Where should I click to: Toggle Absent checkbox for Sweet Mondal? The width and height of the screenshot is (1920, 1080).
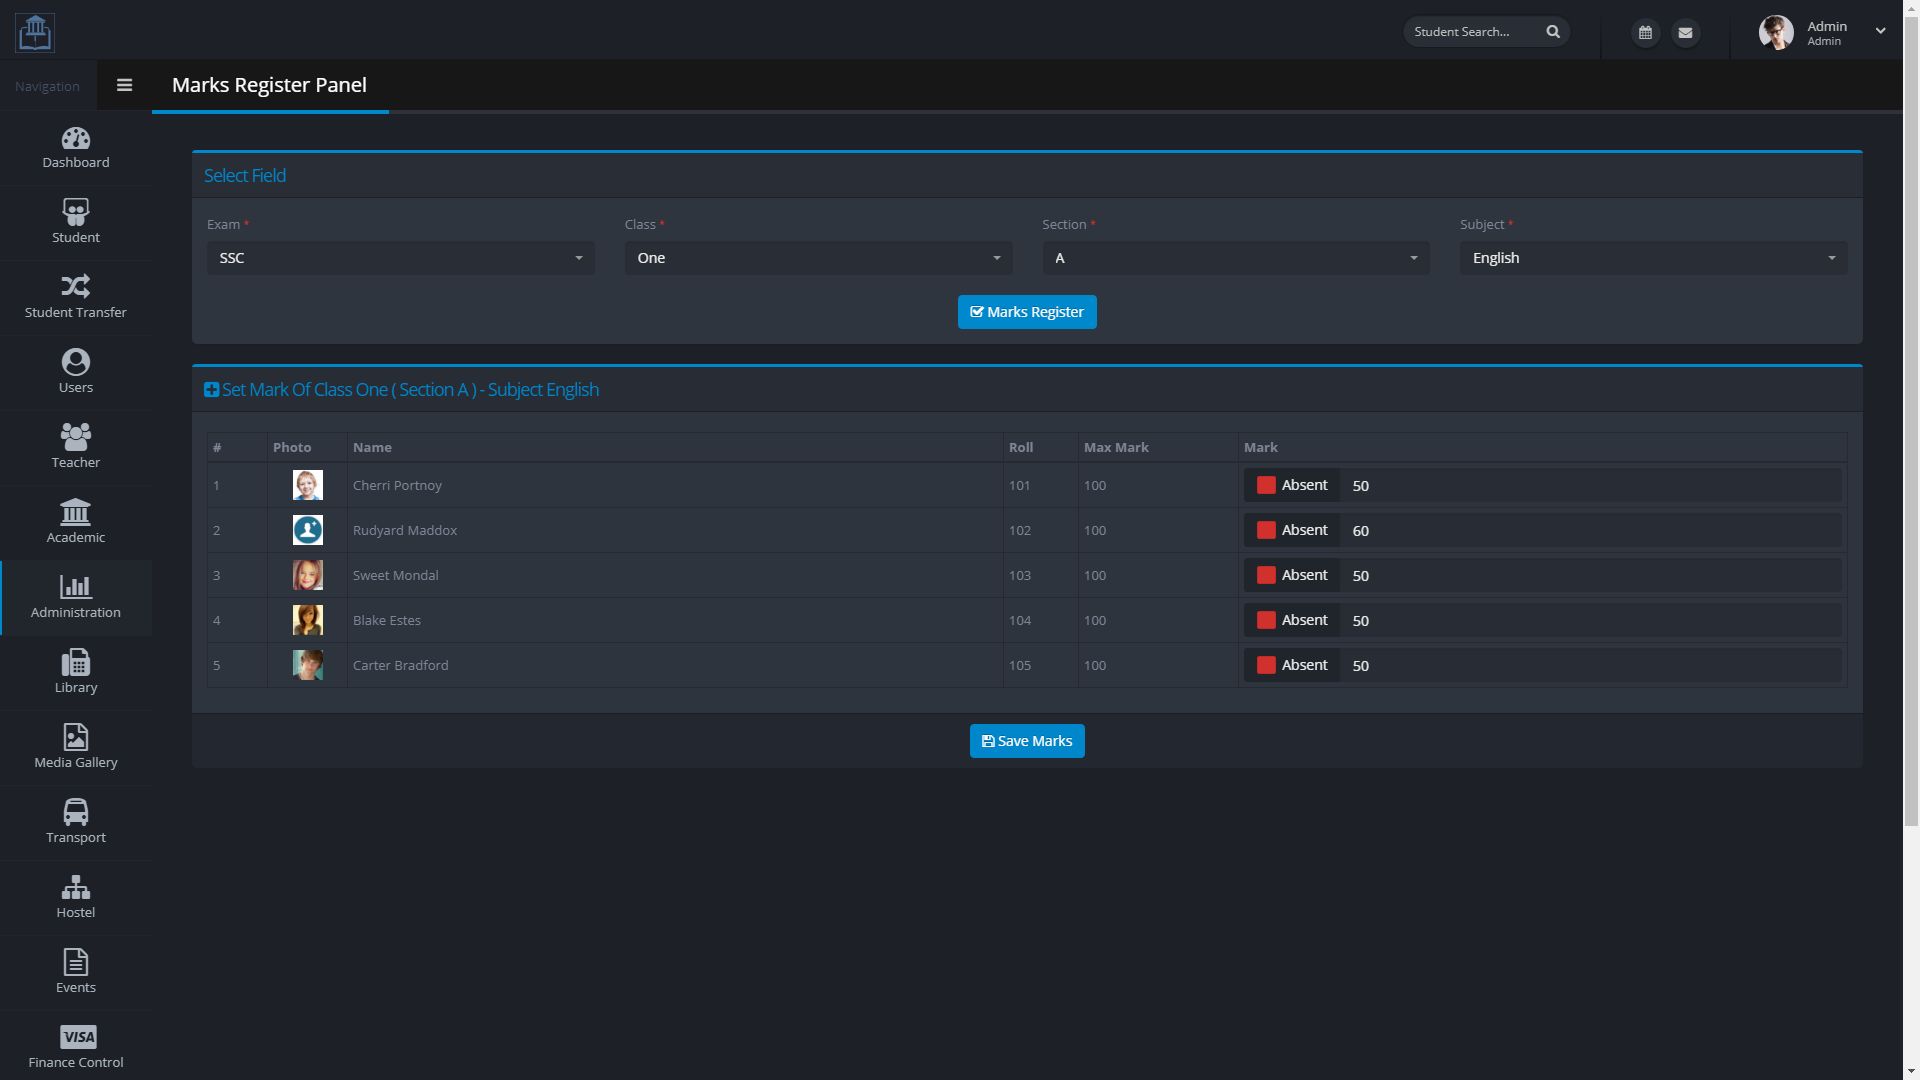pyautogui.click(x=1266, y=575)
